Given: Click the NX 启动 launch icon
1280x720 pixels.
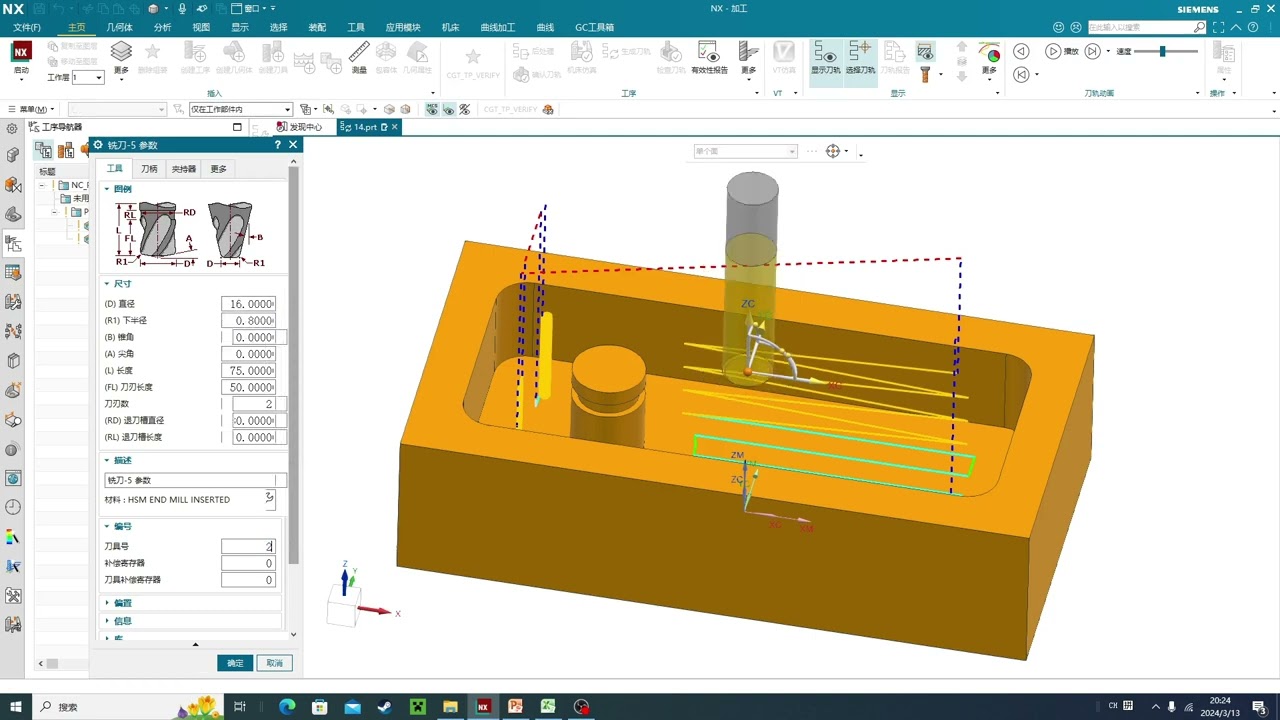Looking at the screenshot, I should coord(21,57).
